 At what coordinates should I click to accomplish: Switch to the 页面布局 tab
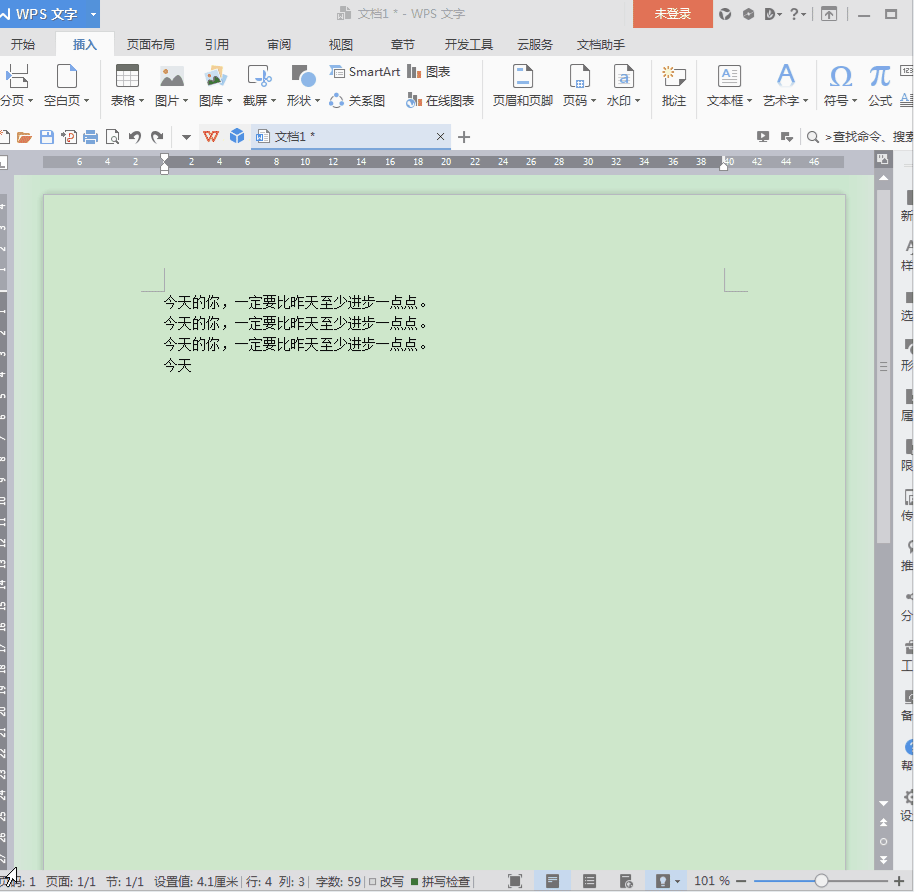pyautogui.click(x=150, y=45)
